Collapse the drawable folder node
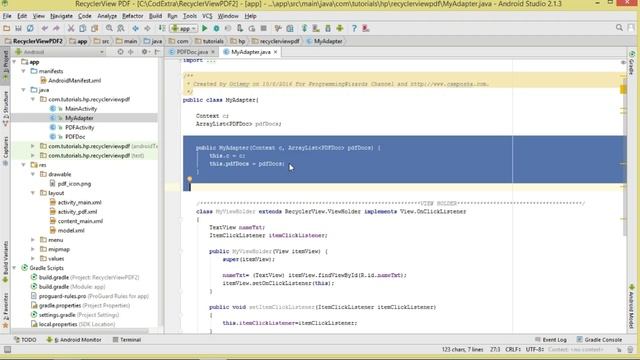The height and width of the screenshot is (360, 640). pos(33,174)
